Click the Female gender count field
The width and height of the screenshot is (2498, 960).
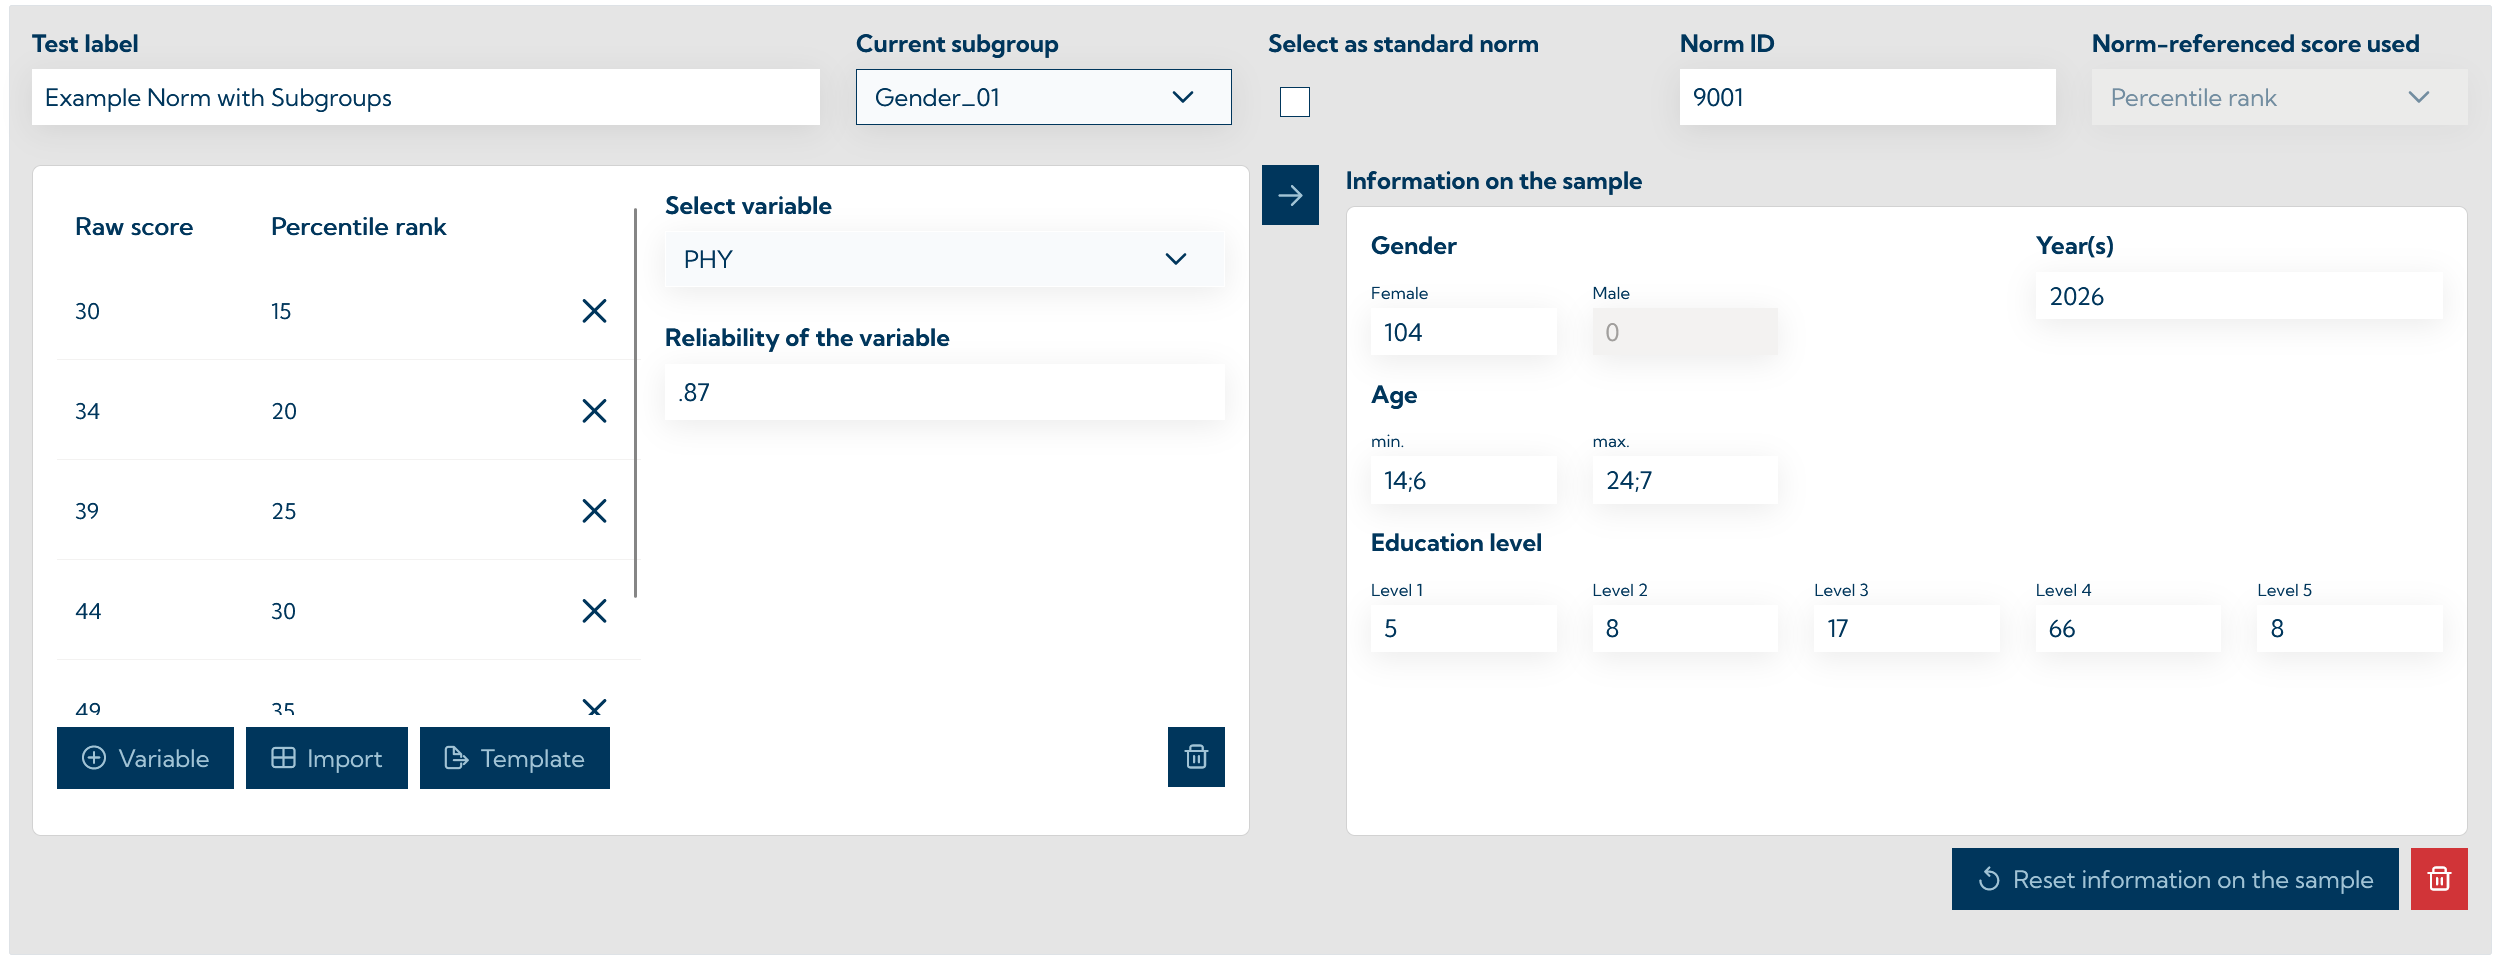coord(1462,332)
